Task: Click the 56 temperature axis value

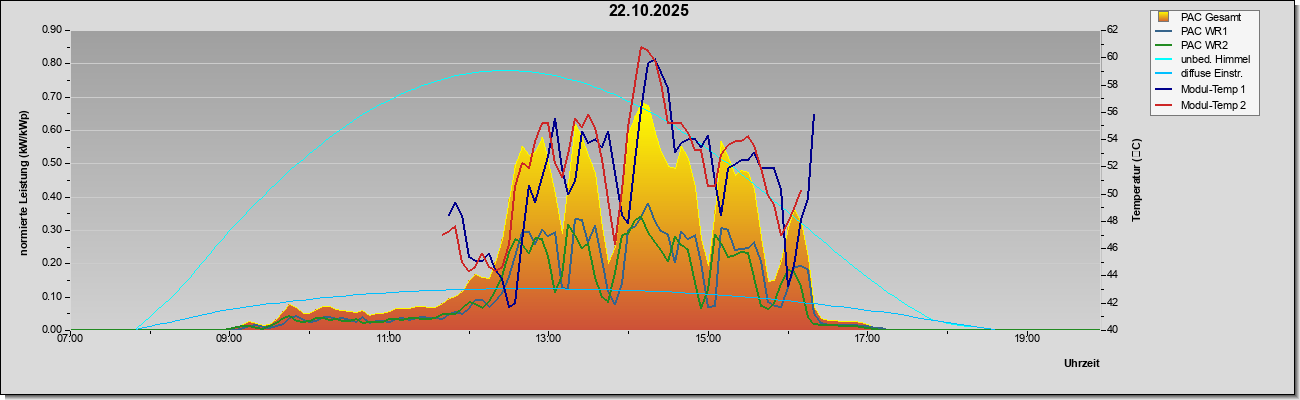Action: 1112,112
